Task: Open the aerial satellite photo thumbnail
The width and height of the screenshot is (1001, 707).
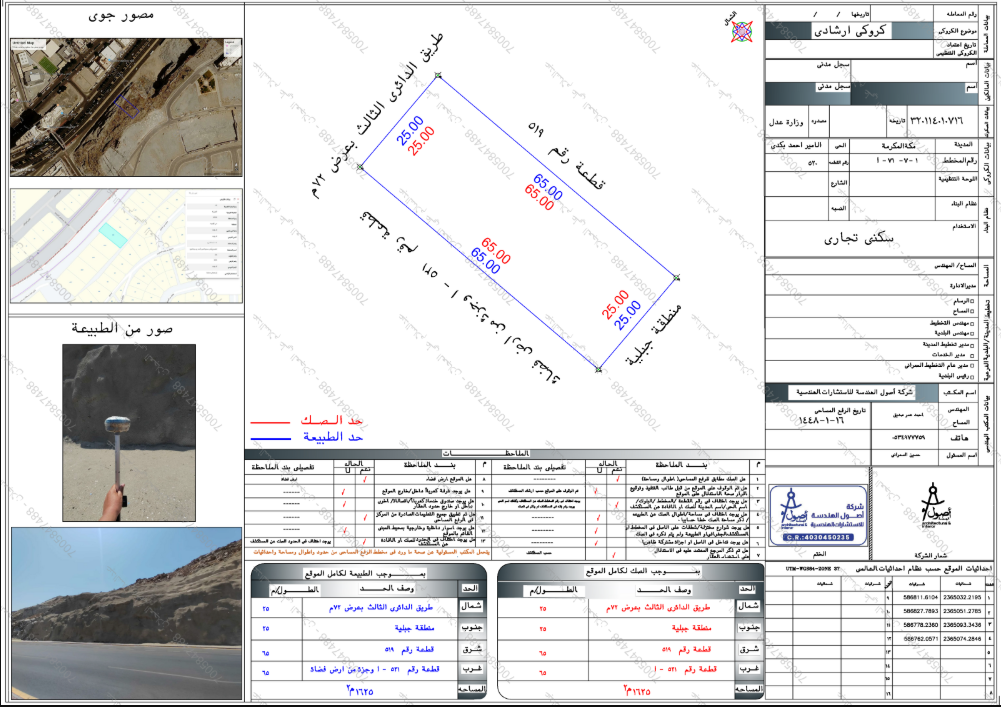Action: [x=126, y=107]
